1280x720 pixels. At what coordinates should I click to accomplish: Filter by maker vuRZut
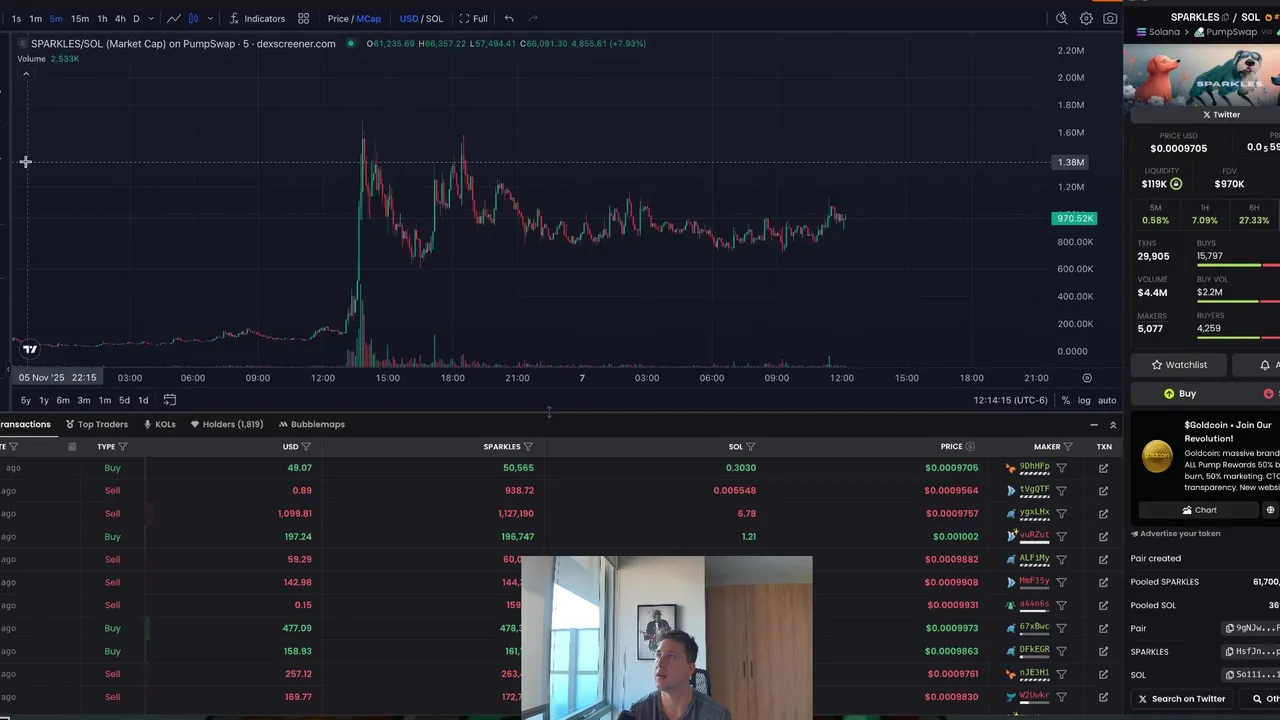1061,537
